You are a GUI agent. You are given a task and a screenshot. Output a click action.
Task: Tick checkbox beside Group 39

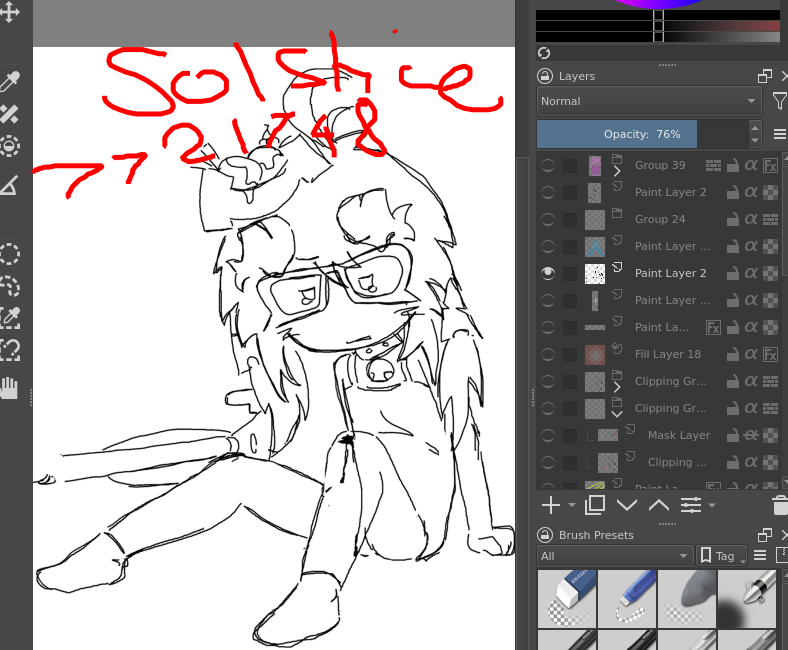[570, 165]
